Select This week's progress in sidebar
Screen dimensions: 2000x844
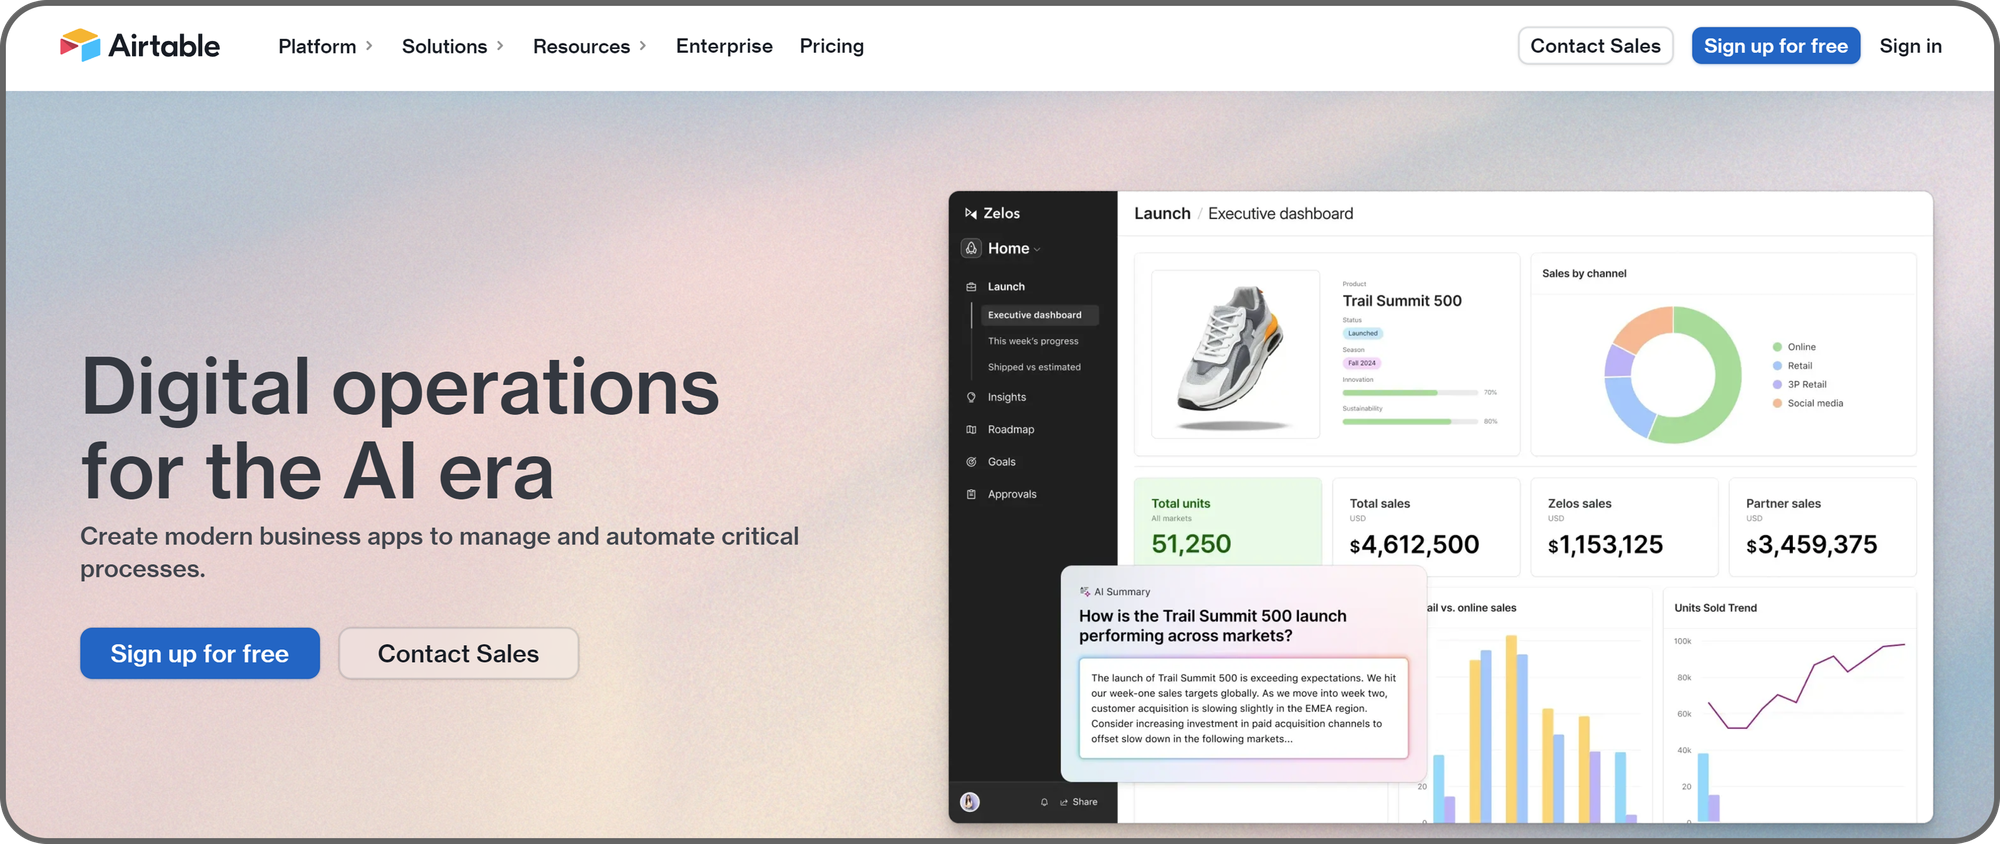[1033, 341]
